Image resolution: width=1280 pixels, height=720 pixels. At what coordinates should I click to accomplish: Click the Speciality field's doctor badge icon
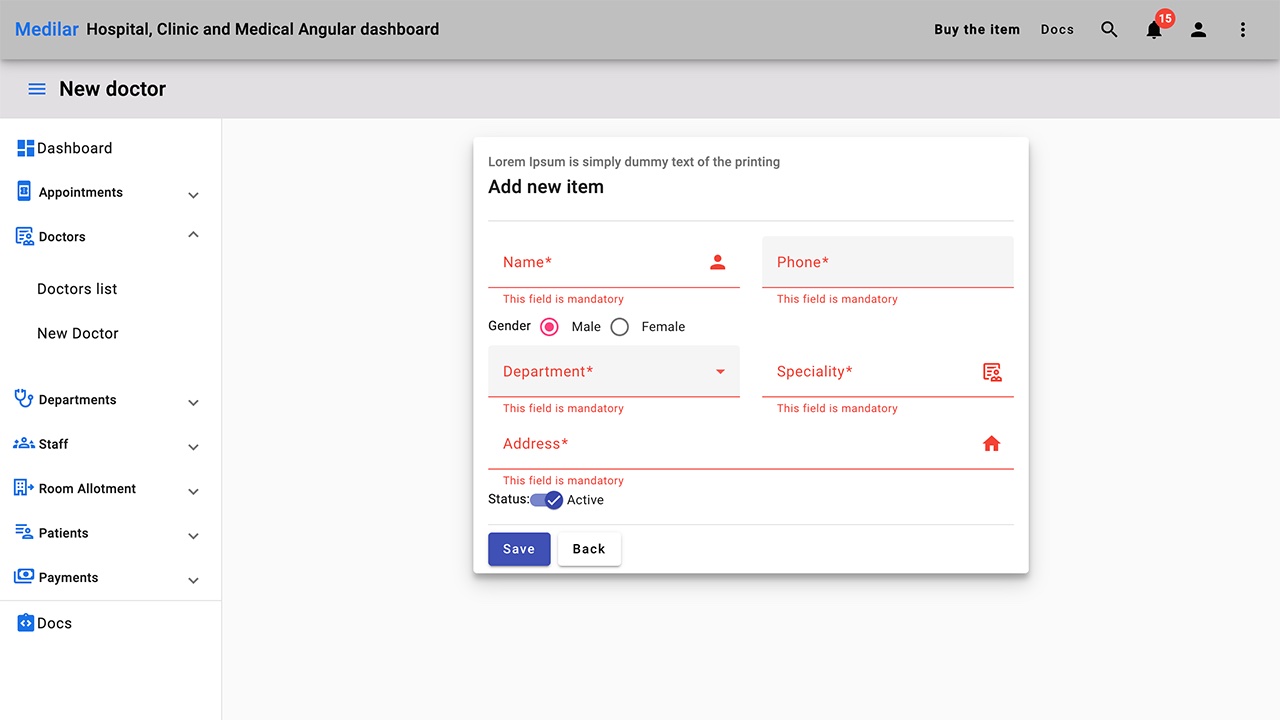click(991, 371)
